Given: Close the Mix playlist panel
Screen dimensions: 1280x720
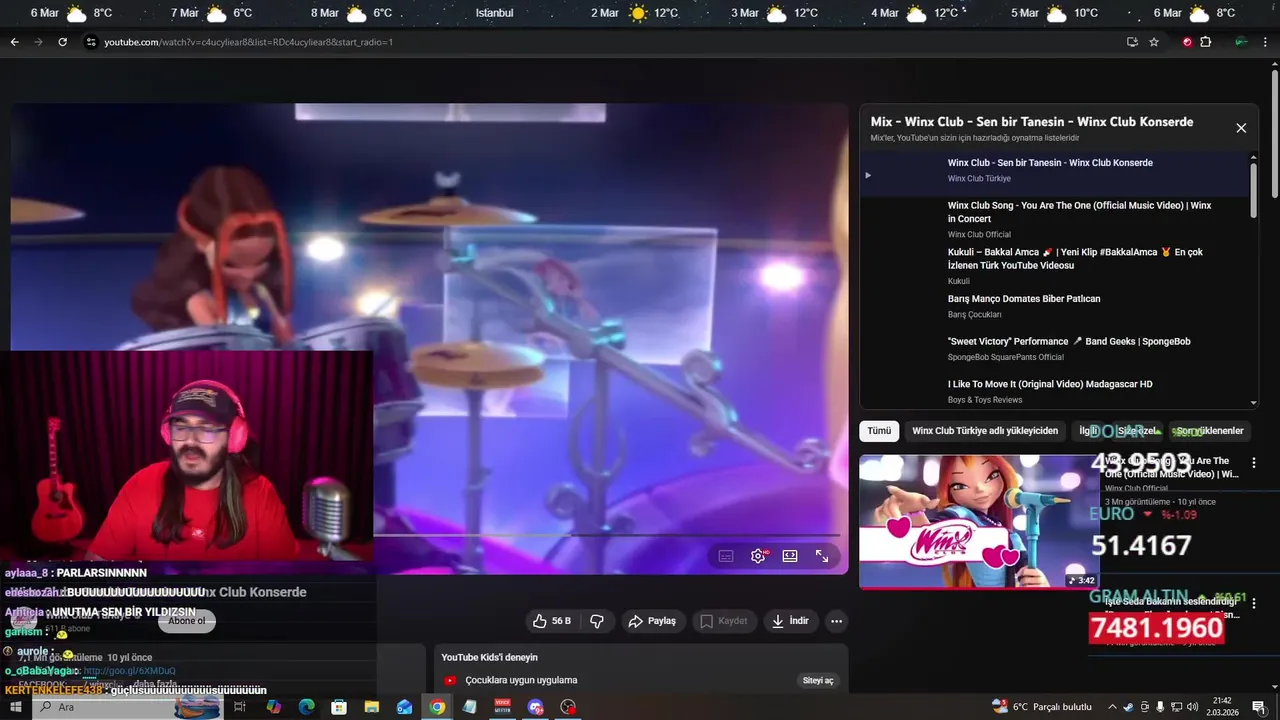Looking at the screenshot, I should coord(1241,128).
